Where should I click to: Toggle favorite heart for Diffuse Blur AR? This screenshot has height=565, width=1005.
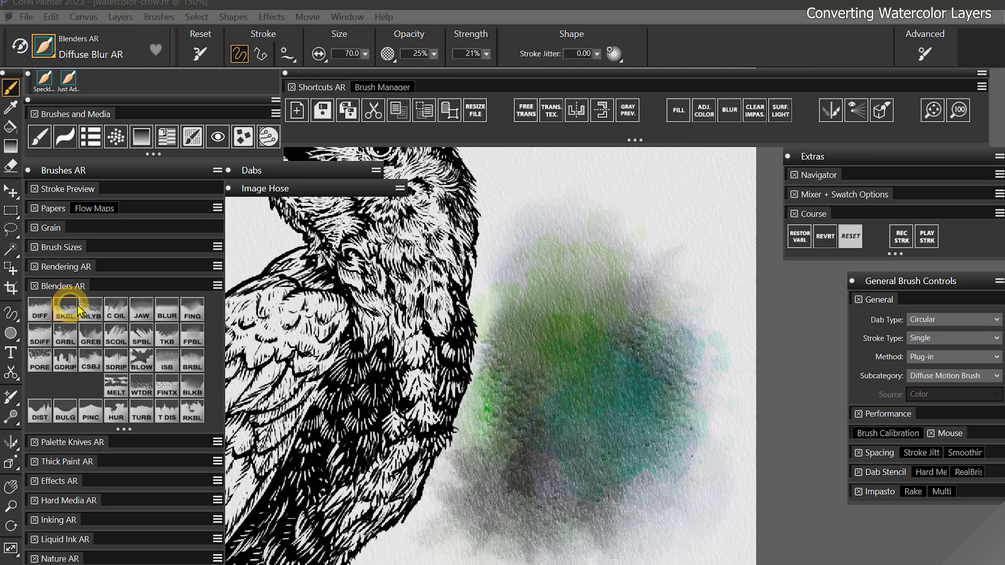tap(156, 49)
